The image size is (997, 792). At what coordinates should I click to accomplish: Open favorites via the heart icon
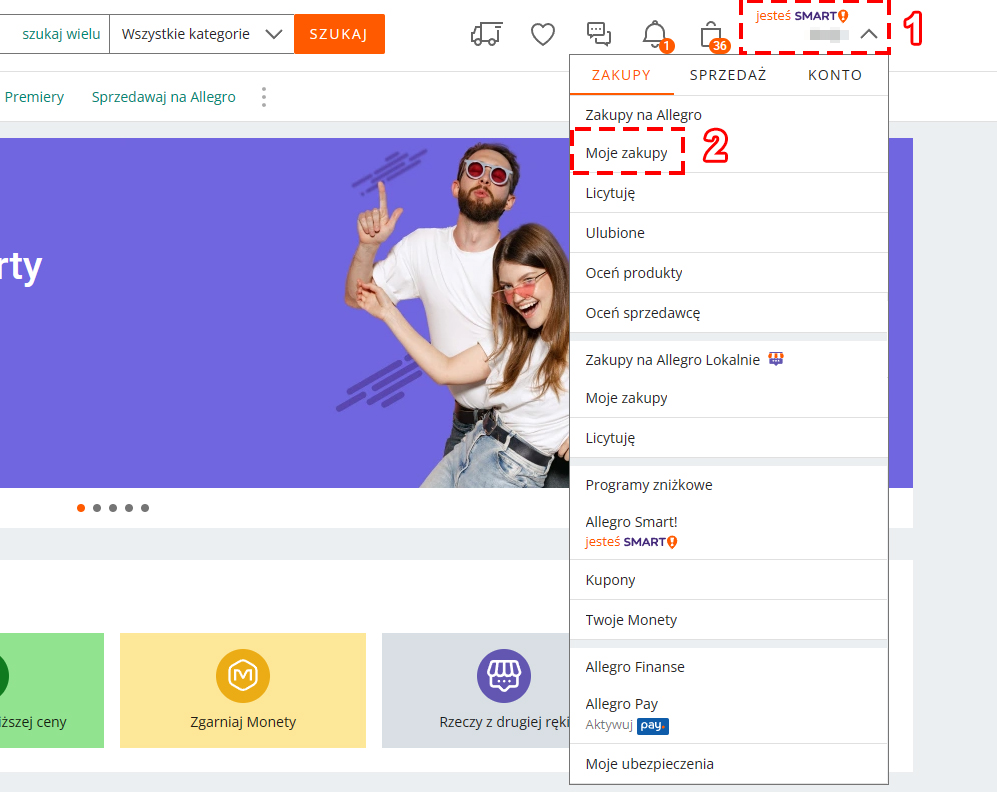543,34
